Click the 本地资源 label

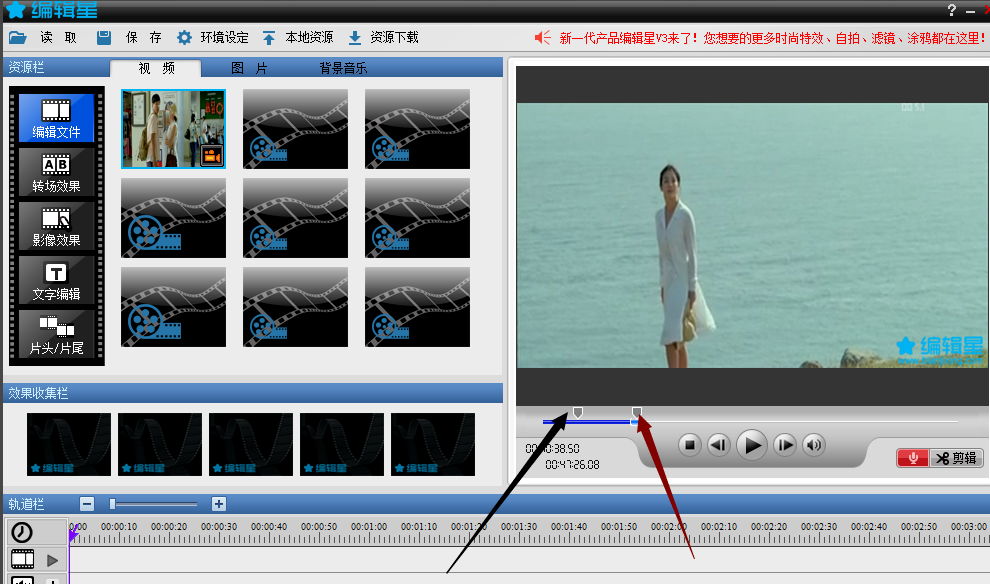point(309,38)
